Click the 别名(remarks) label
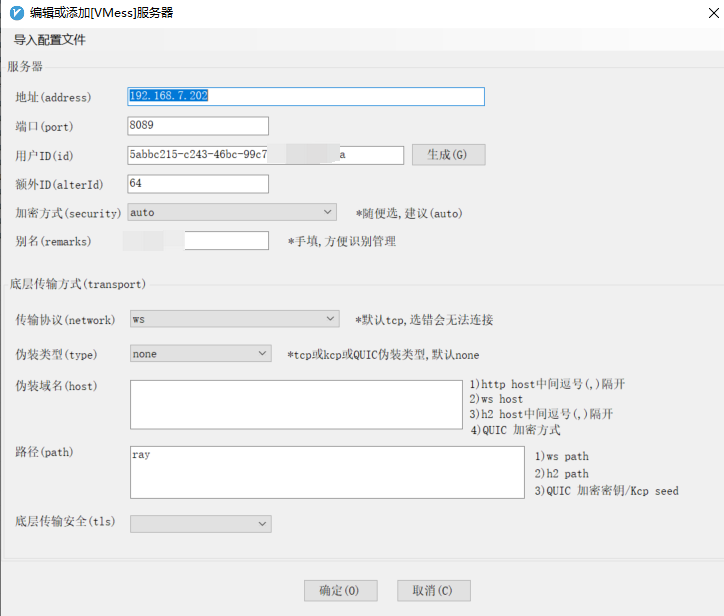The image size is (724, 616). (53, 241)
